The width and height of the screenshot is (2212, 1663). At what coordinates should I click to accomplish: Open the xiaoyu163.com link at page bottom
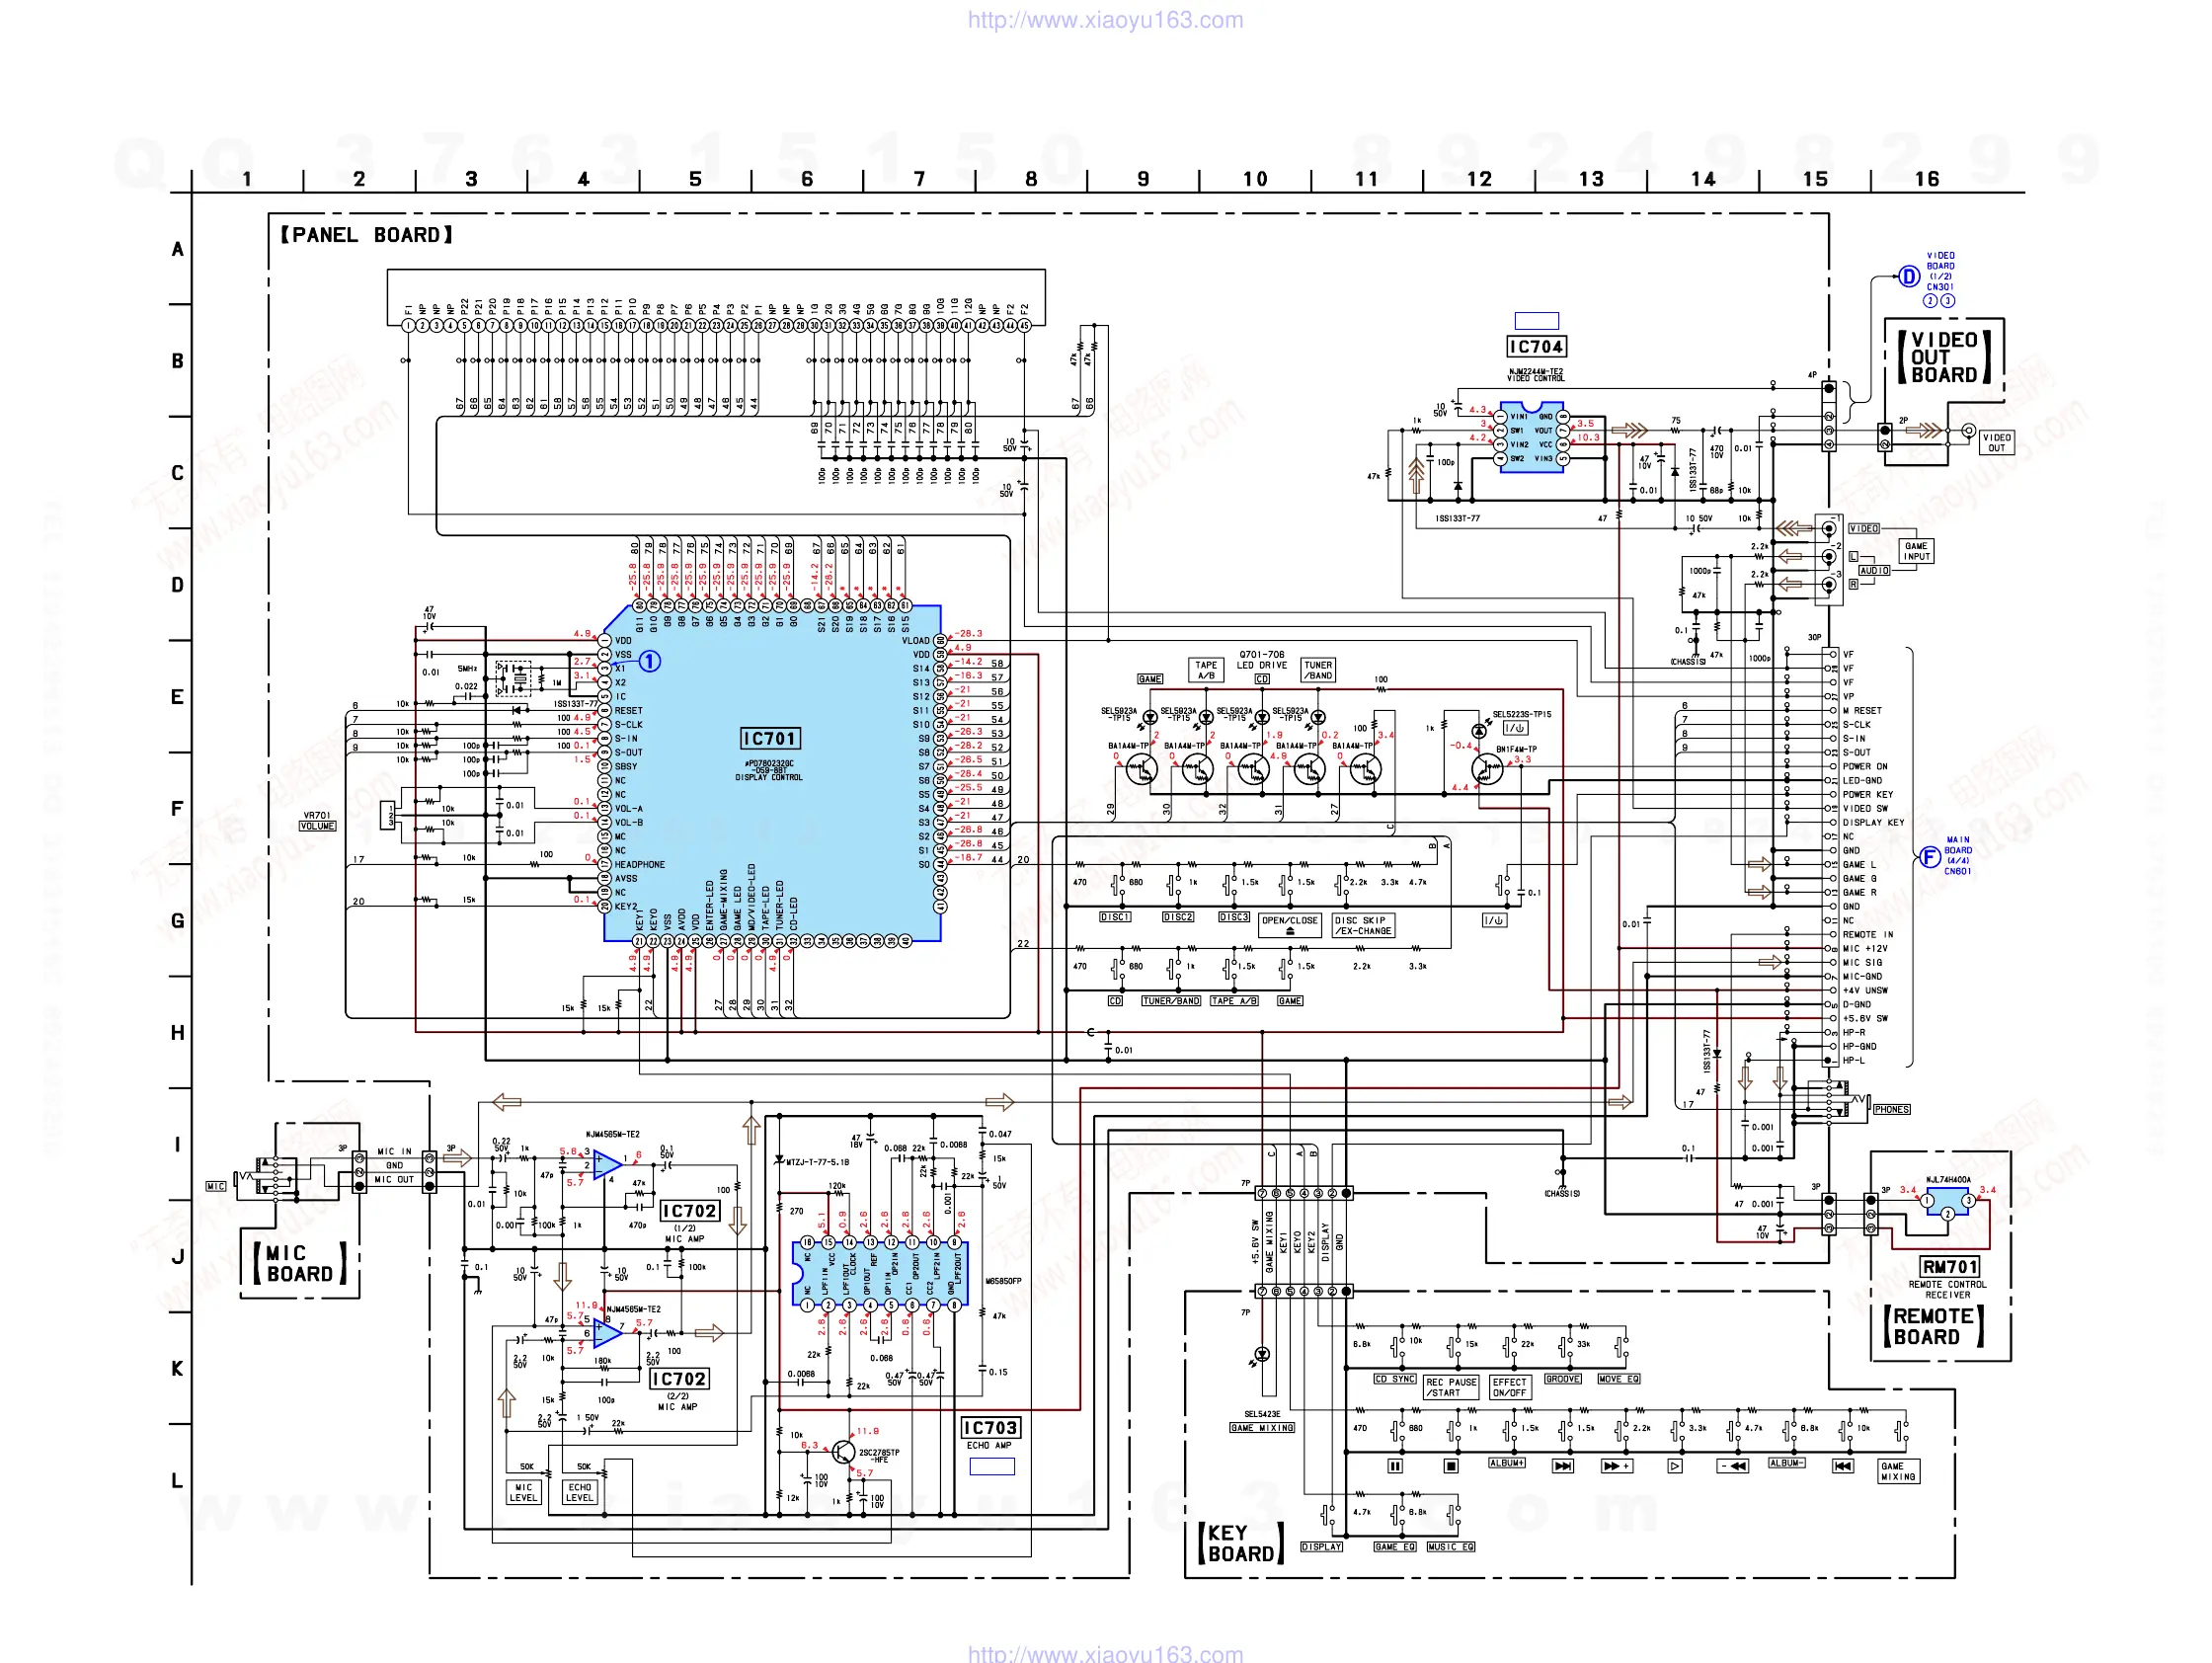[x=1105, y=1654]
